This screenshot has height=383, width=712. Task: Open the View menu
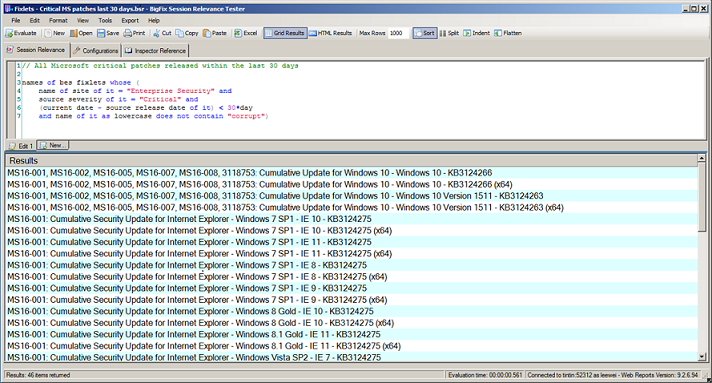coord(83,20)
